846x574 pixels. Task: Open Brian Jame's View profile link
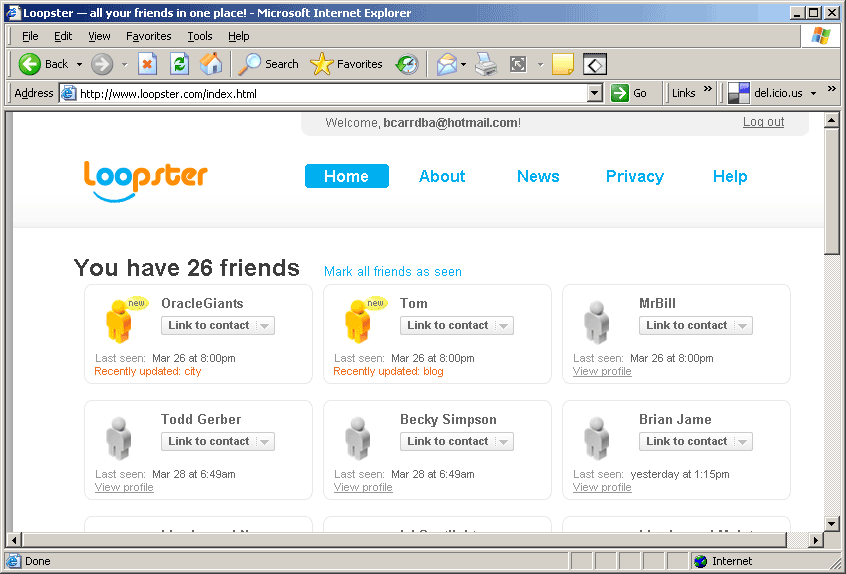click(x=602, y=487)
